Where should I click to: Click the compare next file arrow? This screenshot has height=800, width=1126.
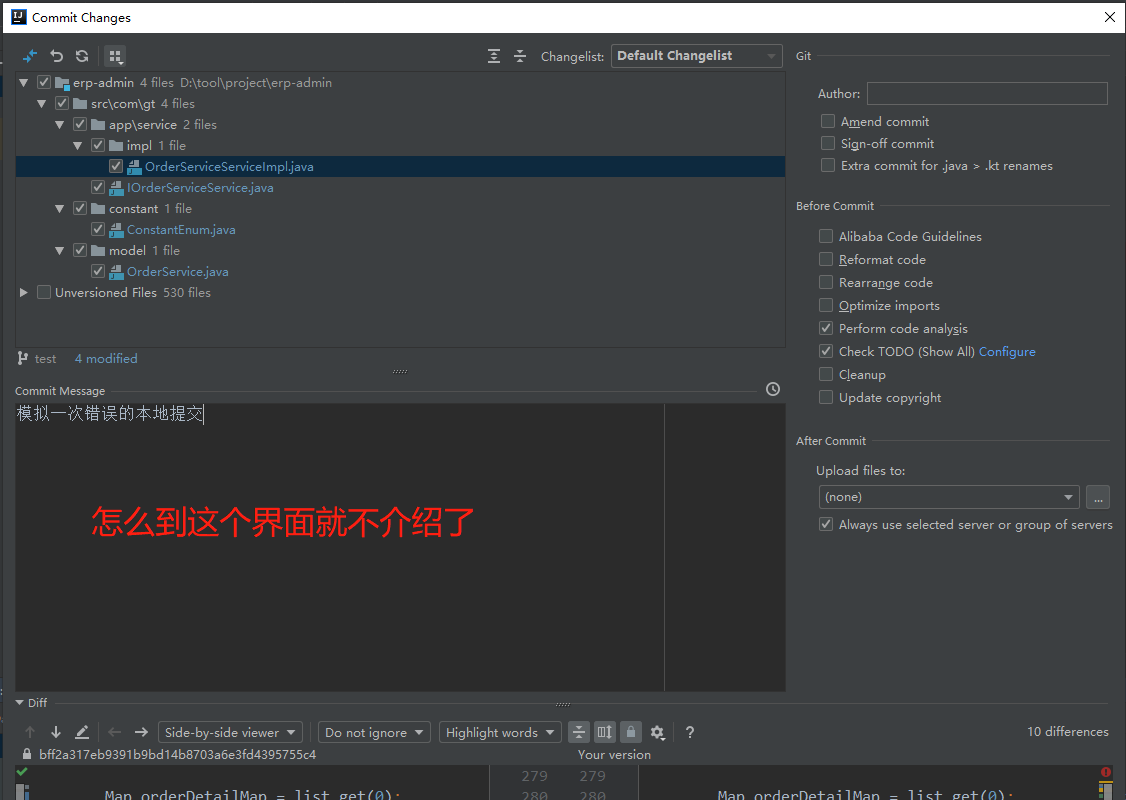pos(141,732)
